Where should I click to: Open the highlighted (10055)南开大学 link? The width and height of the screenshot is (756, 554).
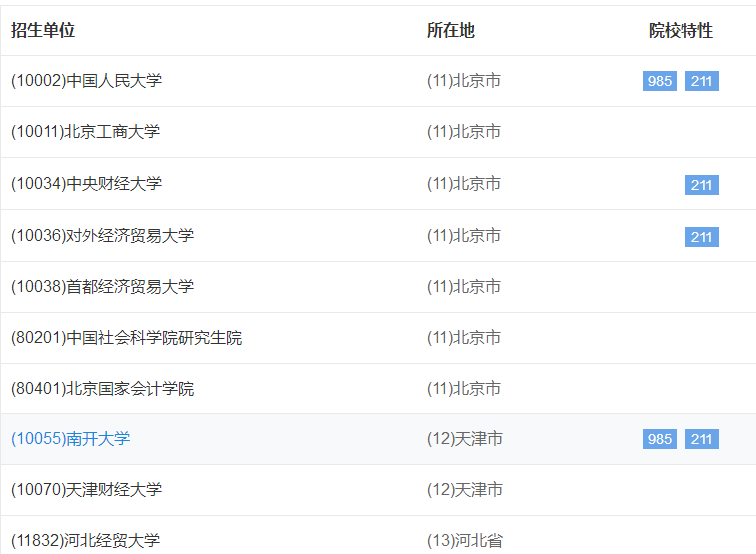point(70,439)
